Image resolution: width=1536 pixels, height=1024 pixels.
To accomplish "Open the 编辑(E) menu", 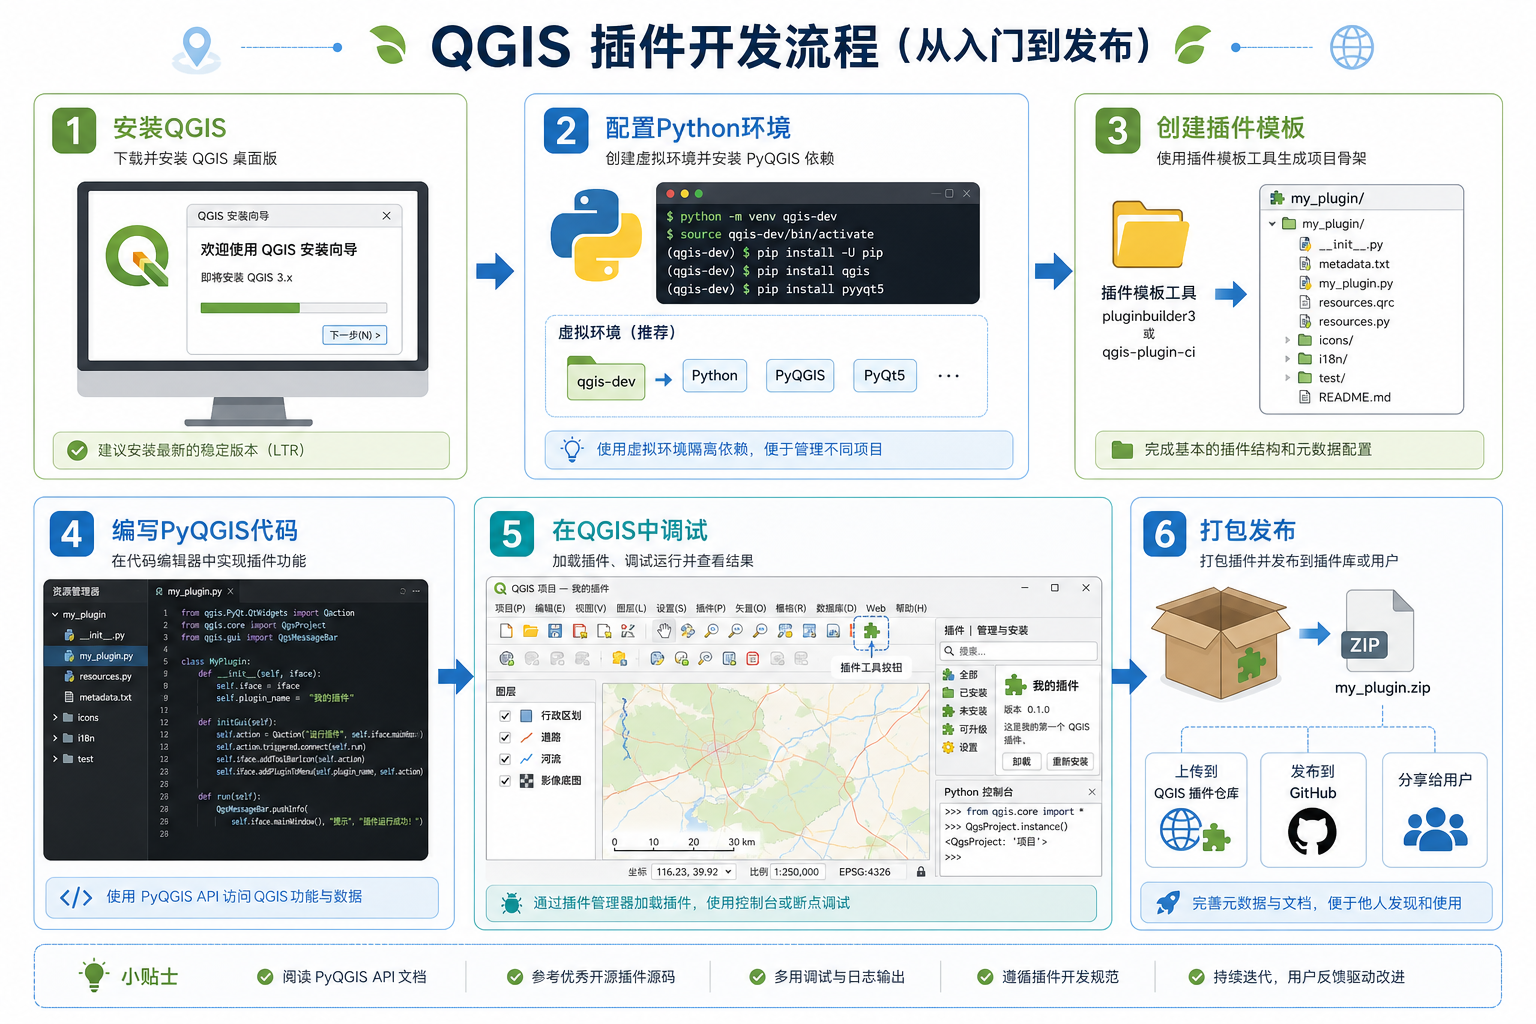I will click(x=550, y=608).
